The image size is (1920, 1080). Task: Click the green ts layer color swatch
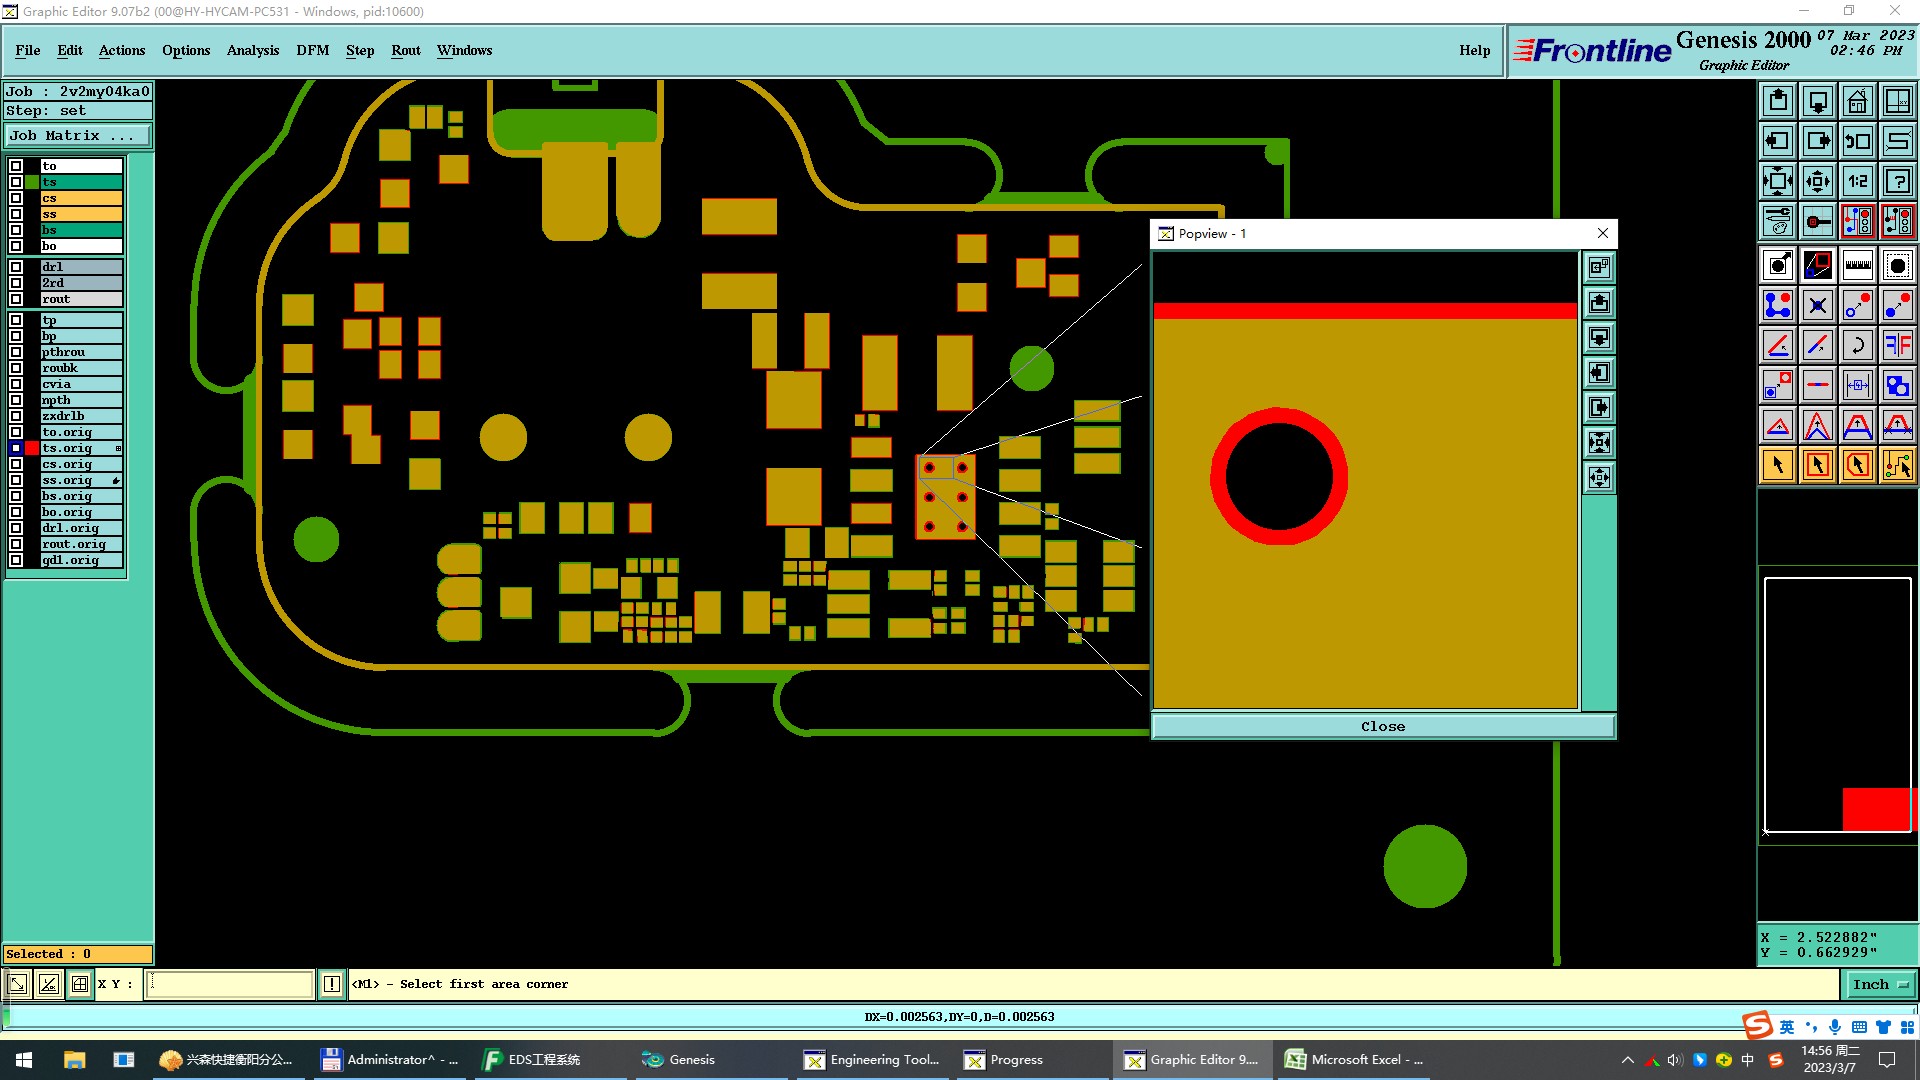click(32, 182)
